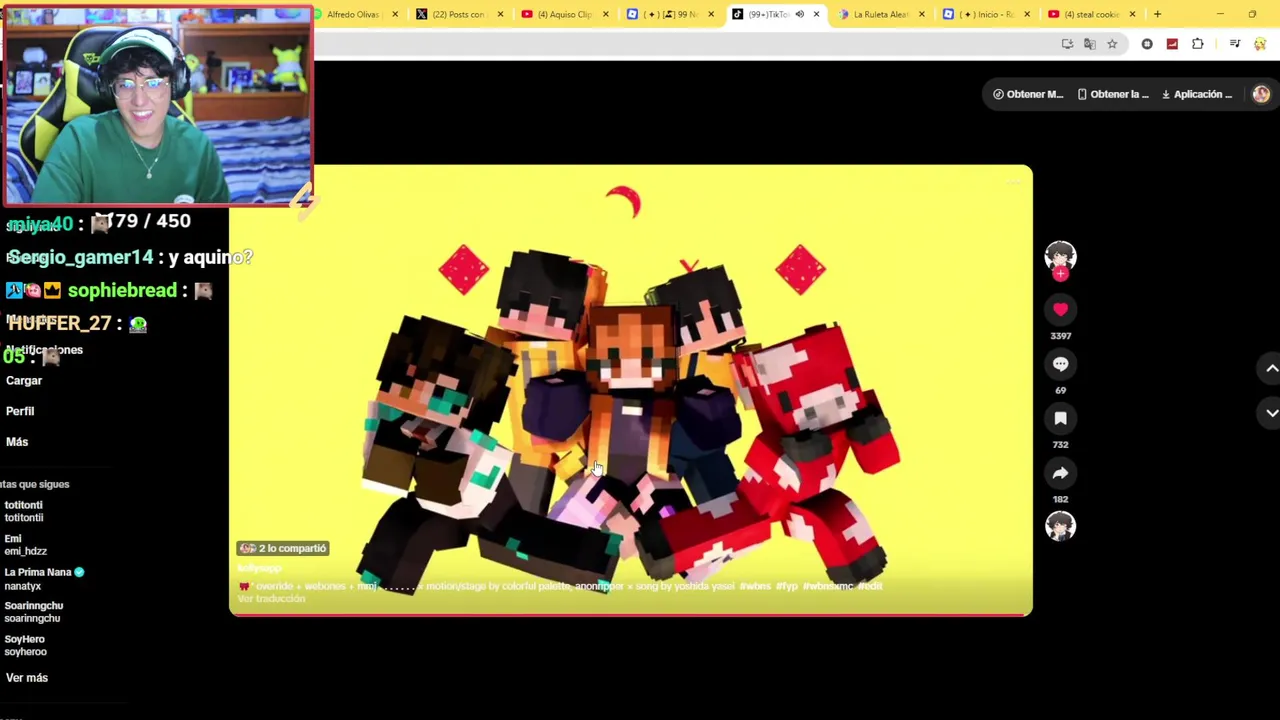Click the webcam overlay of the streamer
The height and width of the screenshot is (720, 1280).
tap(157, 106)
